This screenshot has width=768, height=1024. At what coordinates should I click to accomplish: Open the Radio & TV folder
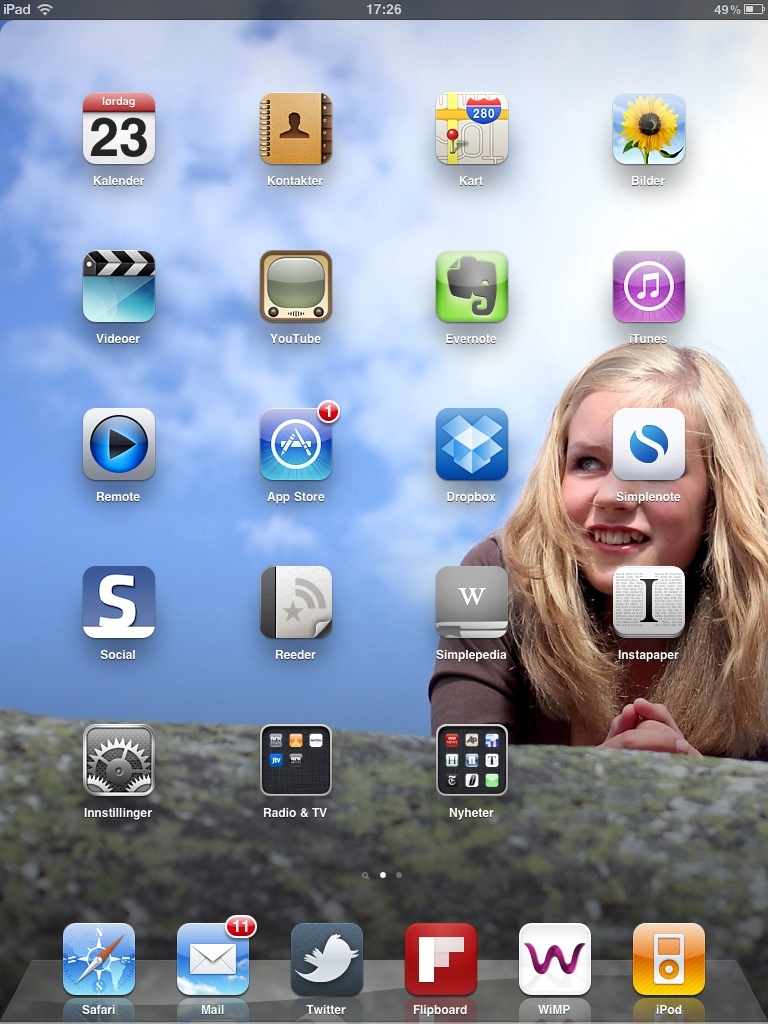pos(296,760)
